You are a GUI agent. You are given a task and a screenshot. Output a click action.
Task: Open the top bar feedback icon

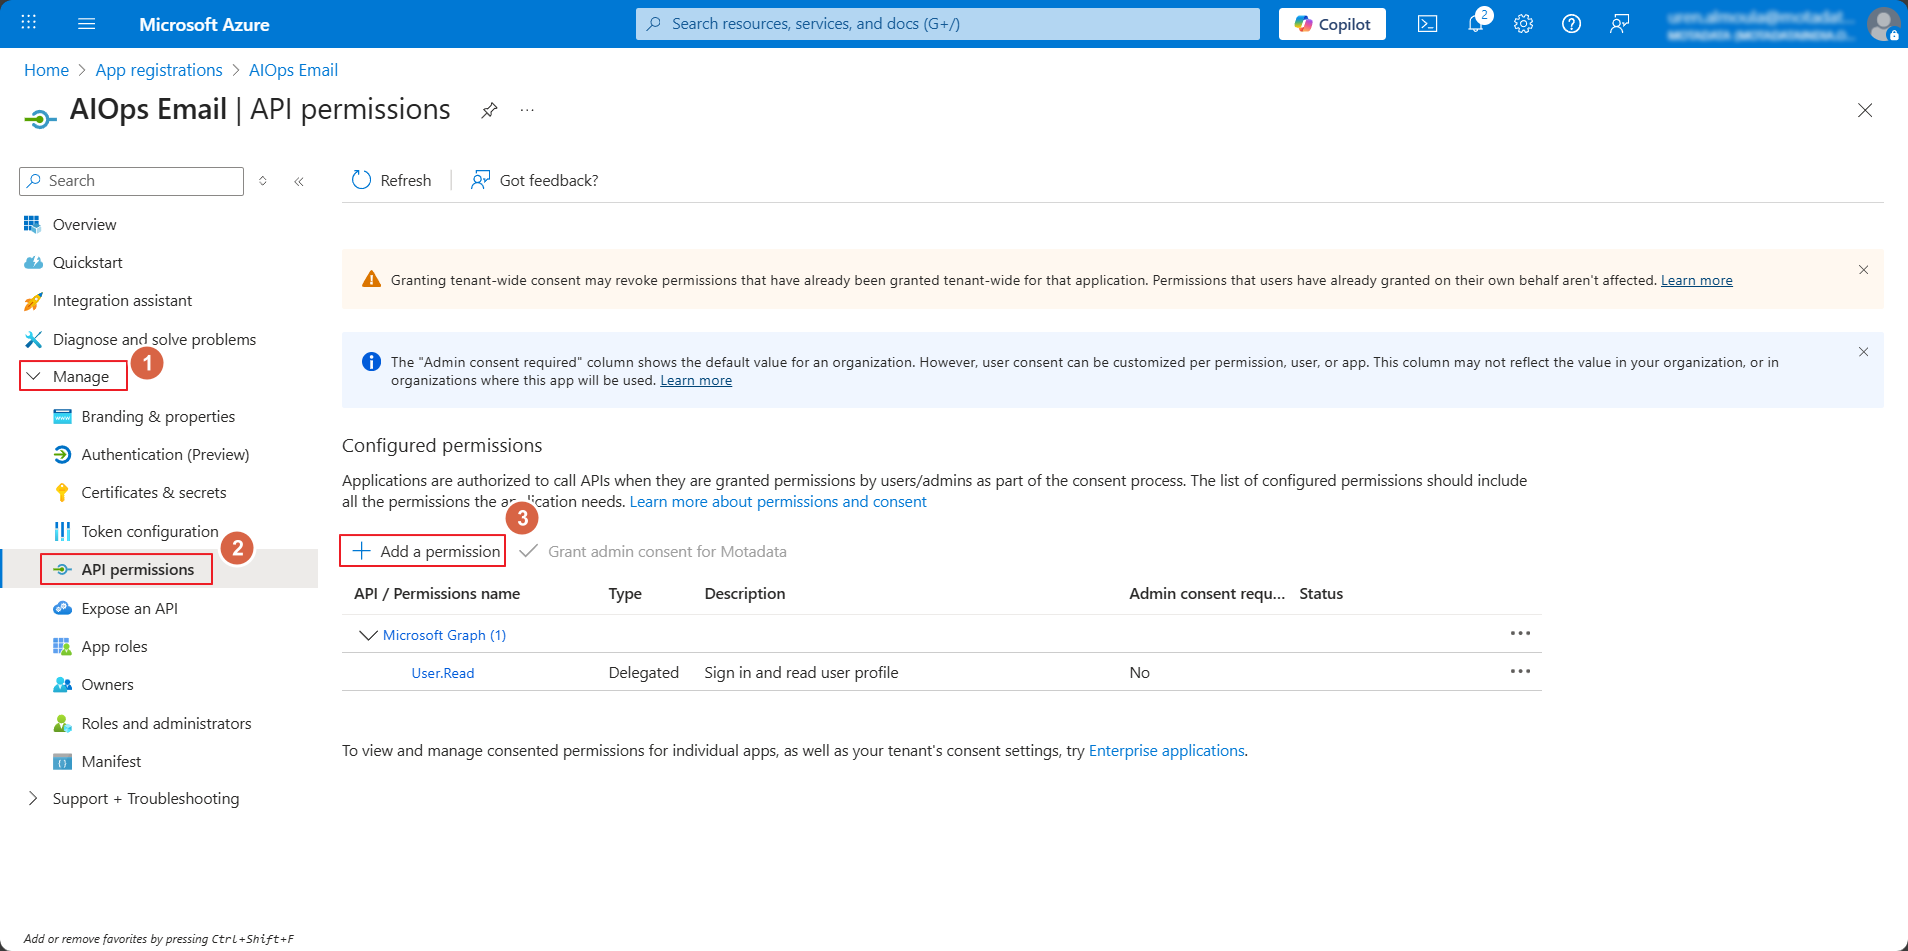(x=1619, y=24)
